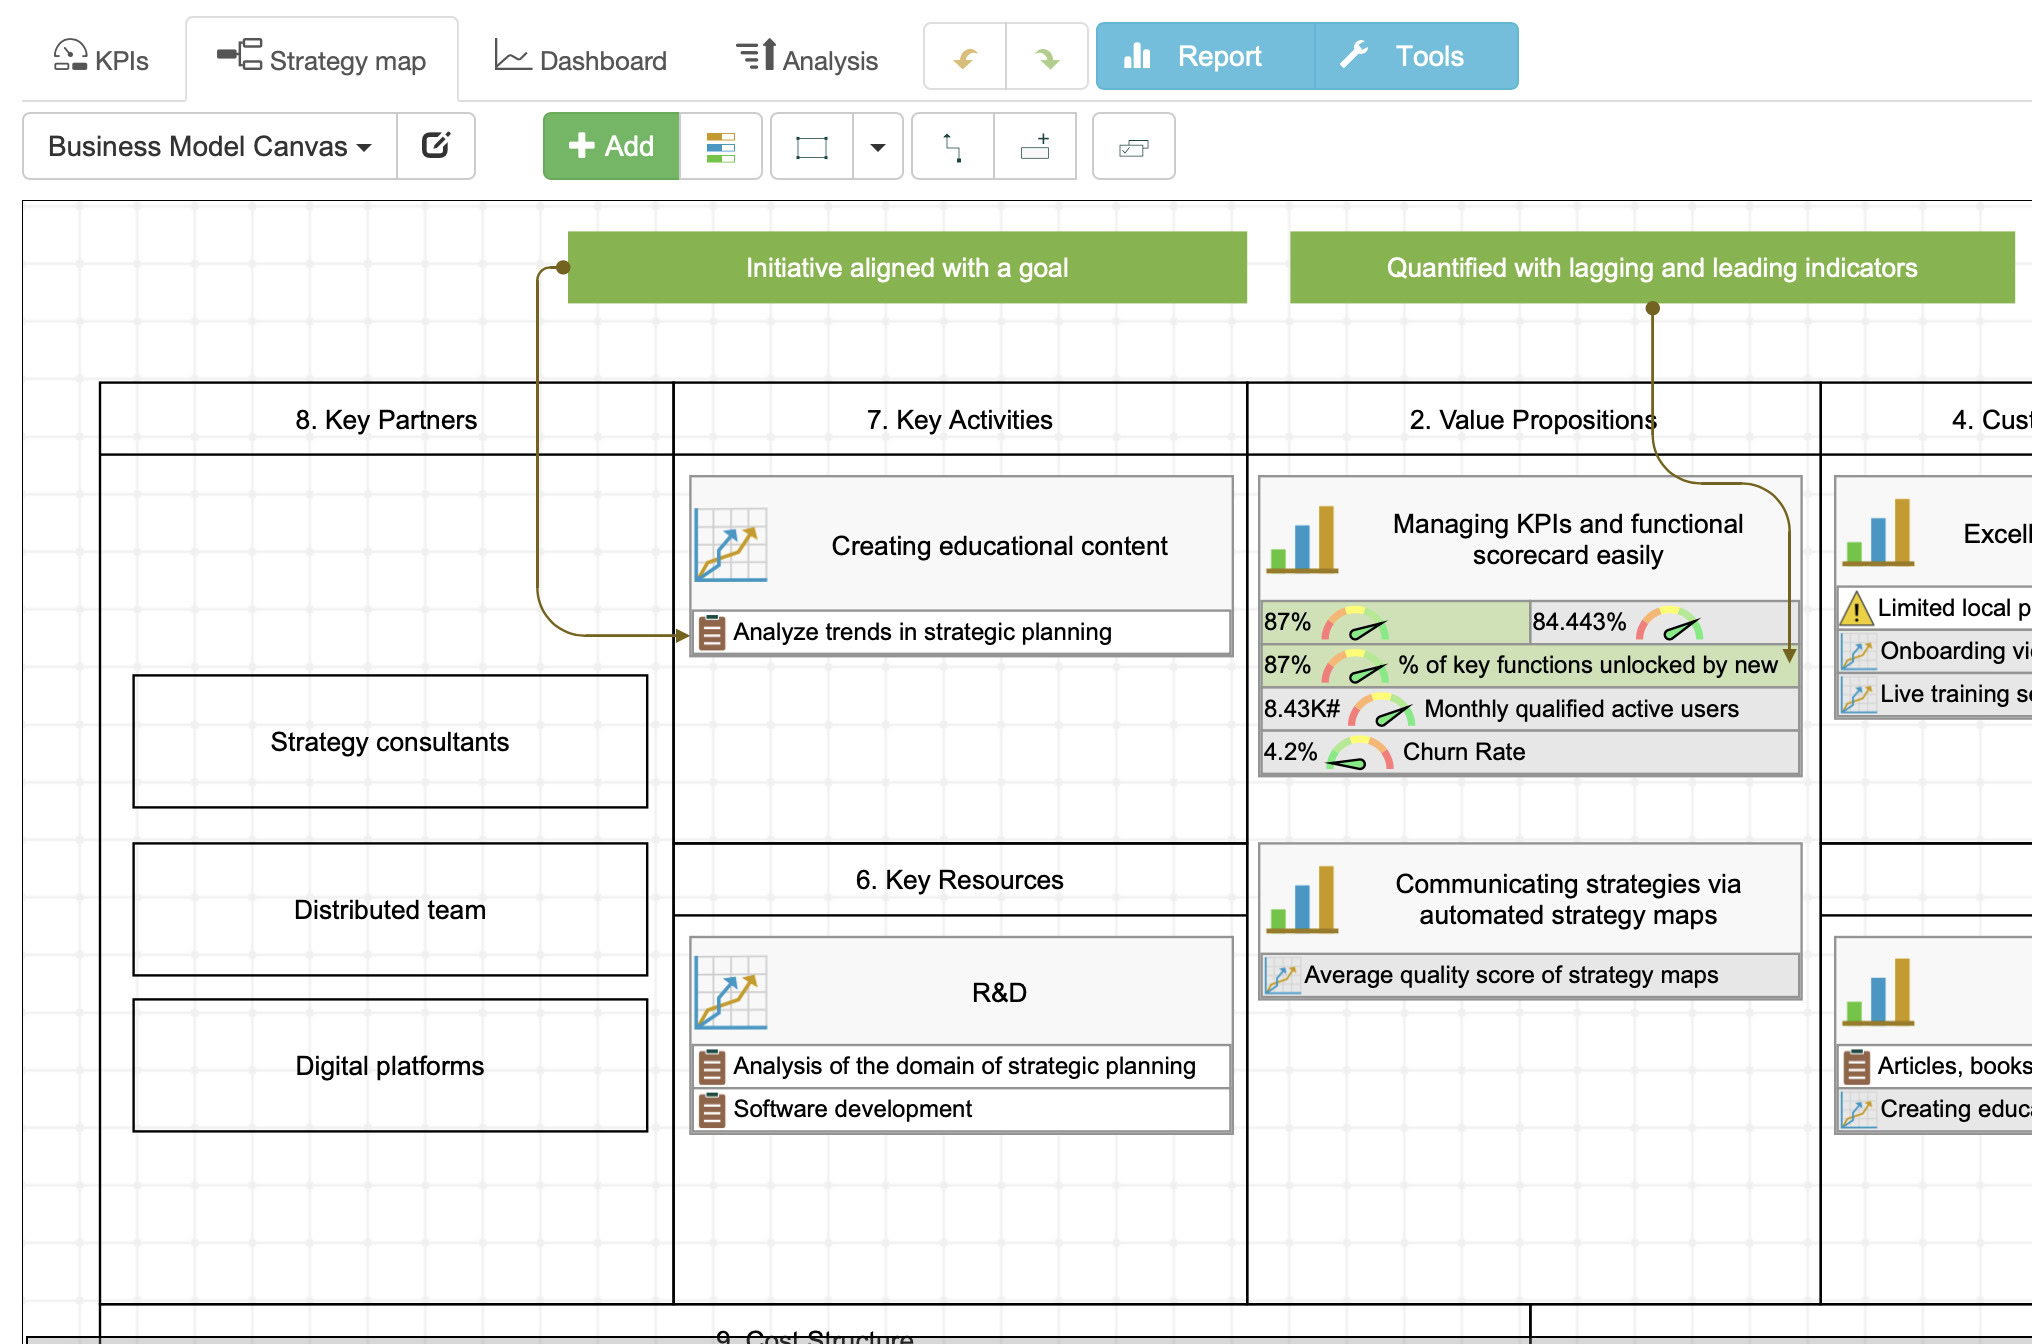Click the checklist overlay toolbar icon

(x=1133, y=147)
